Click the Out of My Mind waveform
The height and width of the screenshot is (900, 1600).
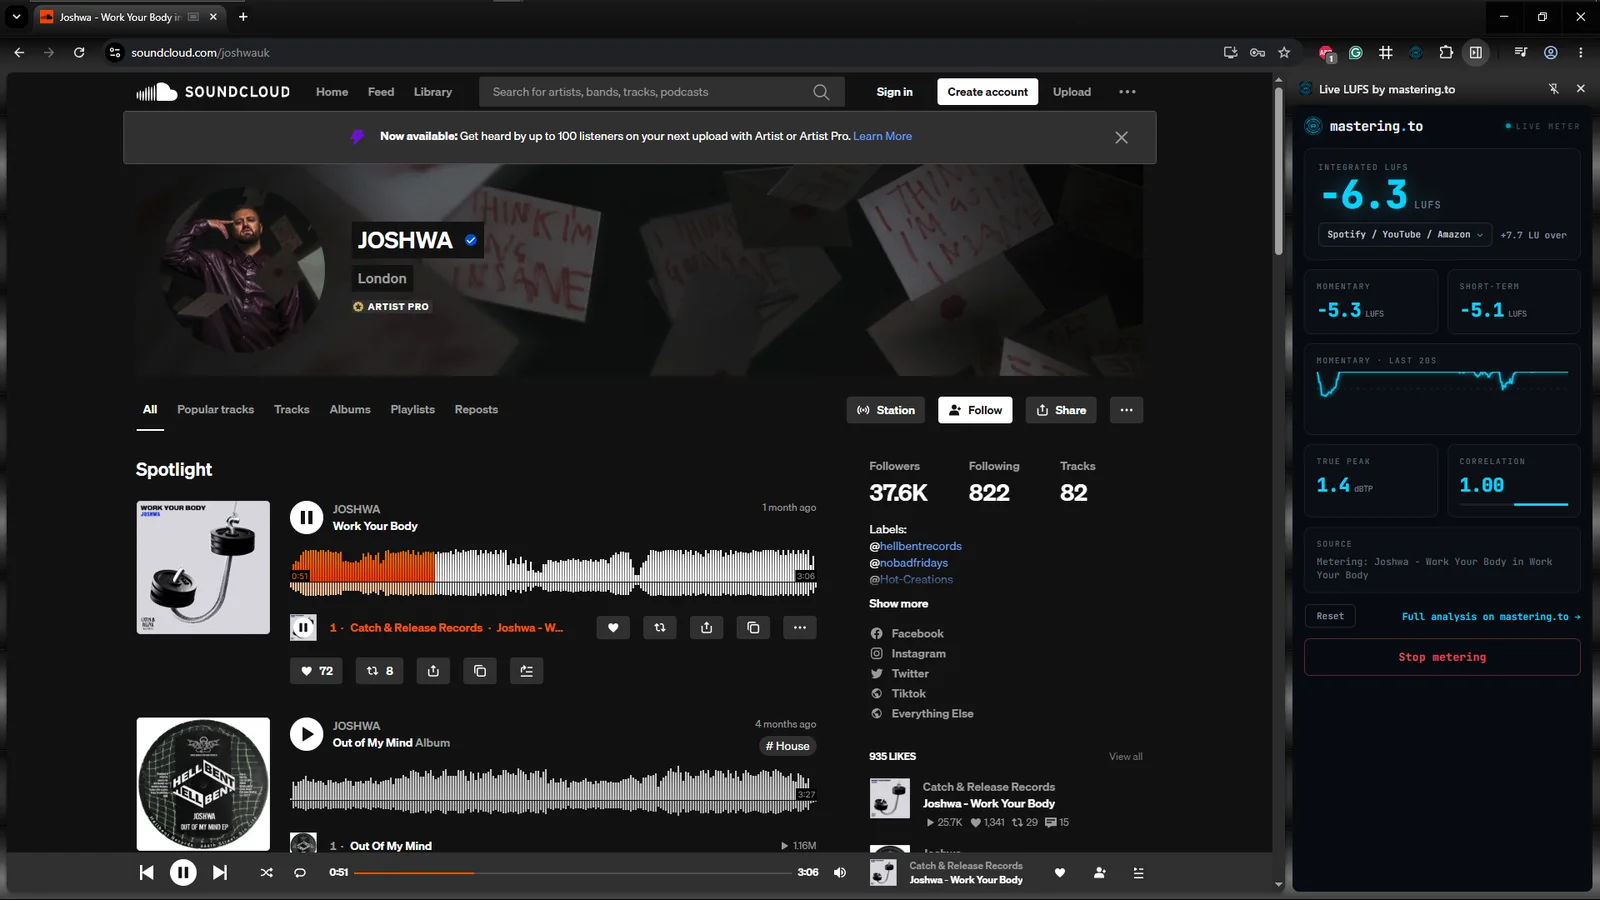[x=553, y=790]
